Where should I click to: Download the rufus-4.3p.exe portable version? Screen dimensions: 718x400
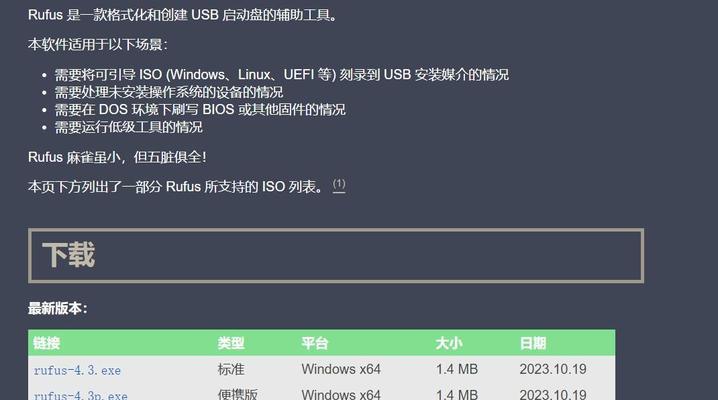(81, 395)
